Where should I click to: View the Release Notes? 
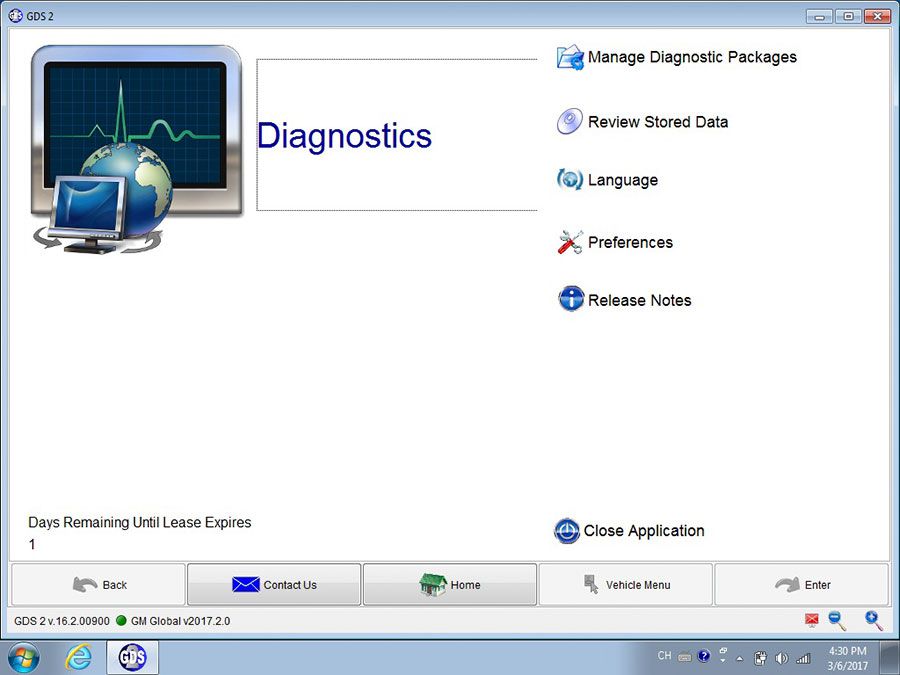[x=638, y=300]
